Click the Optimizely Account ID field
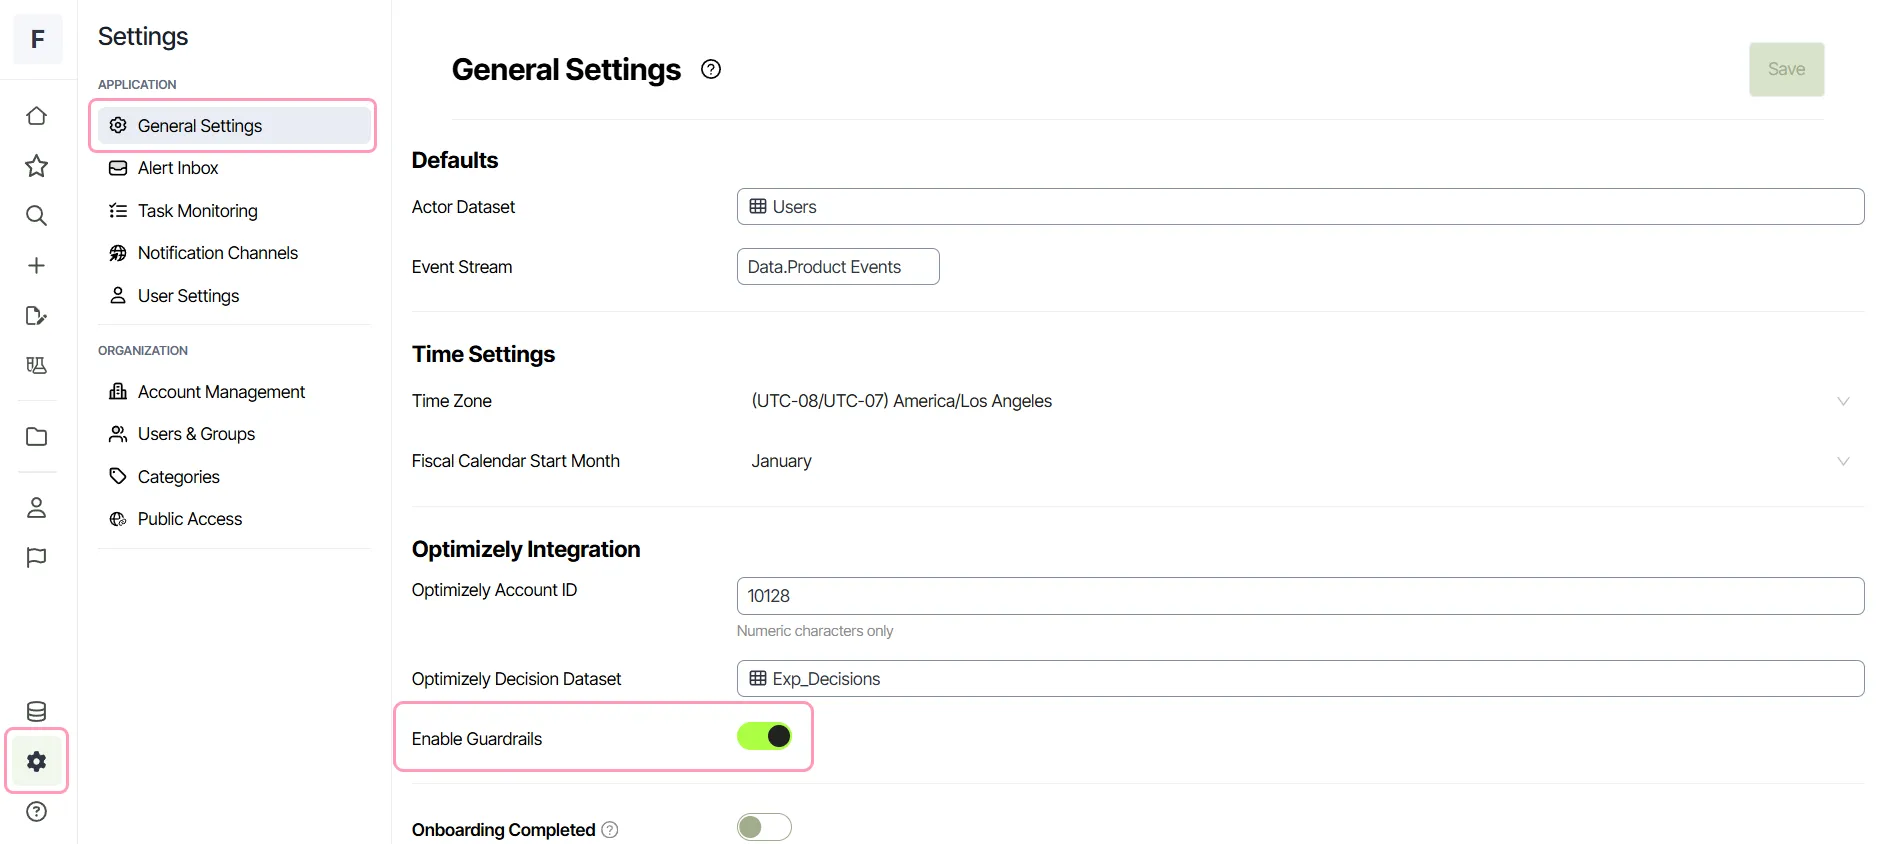 [1300, 596]
